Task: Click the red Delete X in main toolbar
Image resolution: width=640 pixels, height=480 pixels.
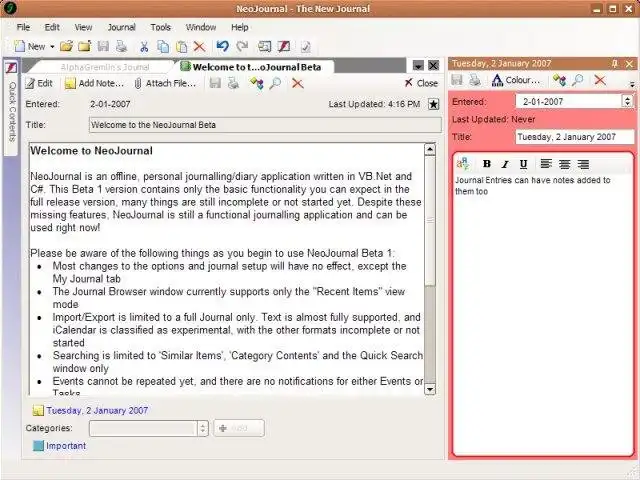Action: tap(199, 47)
